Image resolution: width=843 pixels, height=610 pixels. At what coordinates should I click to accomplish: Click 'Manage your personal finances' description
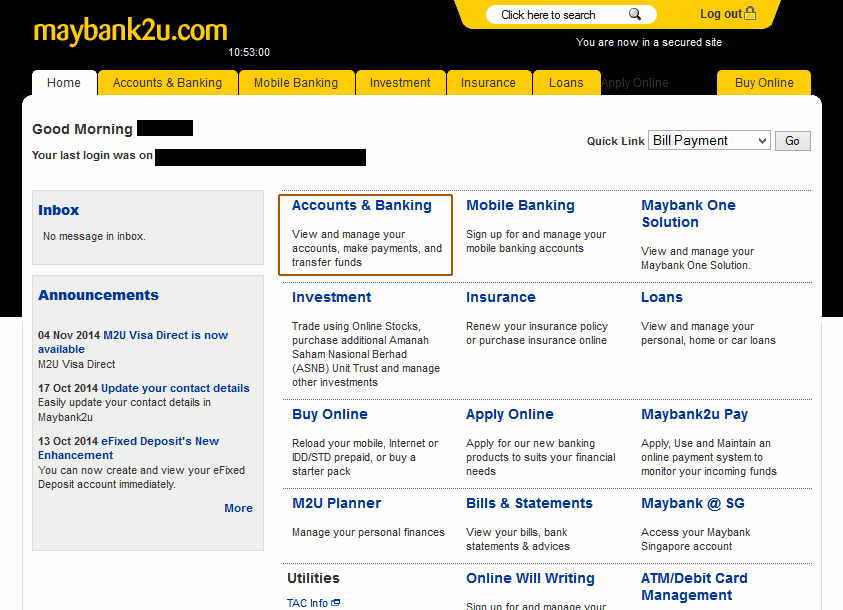[x=368, y=532]
